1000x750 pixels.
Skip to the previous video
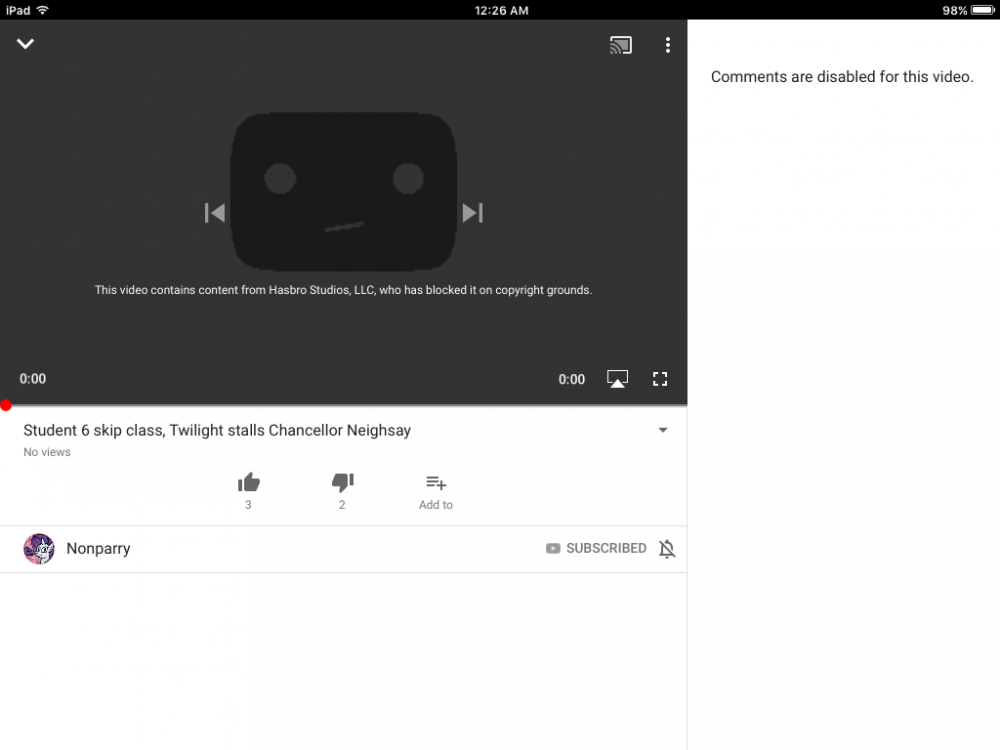point(215,213)
